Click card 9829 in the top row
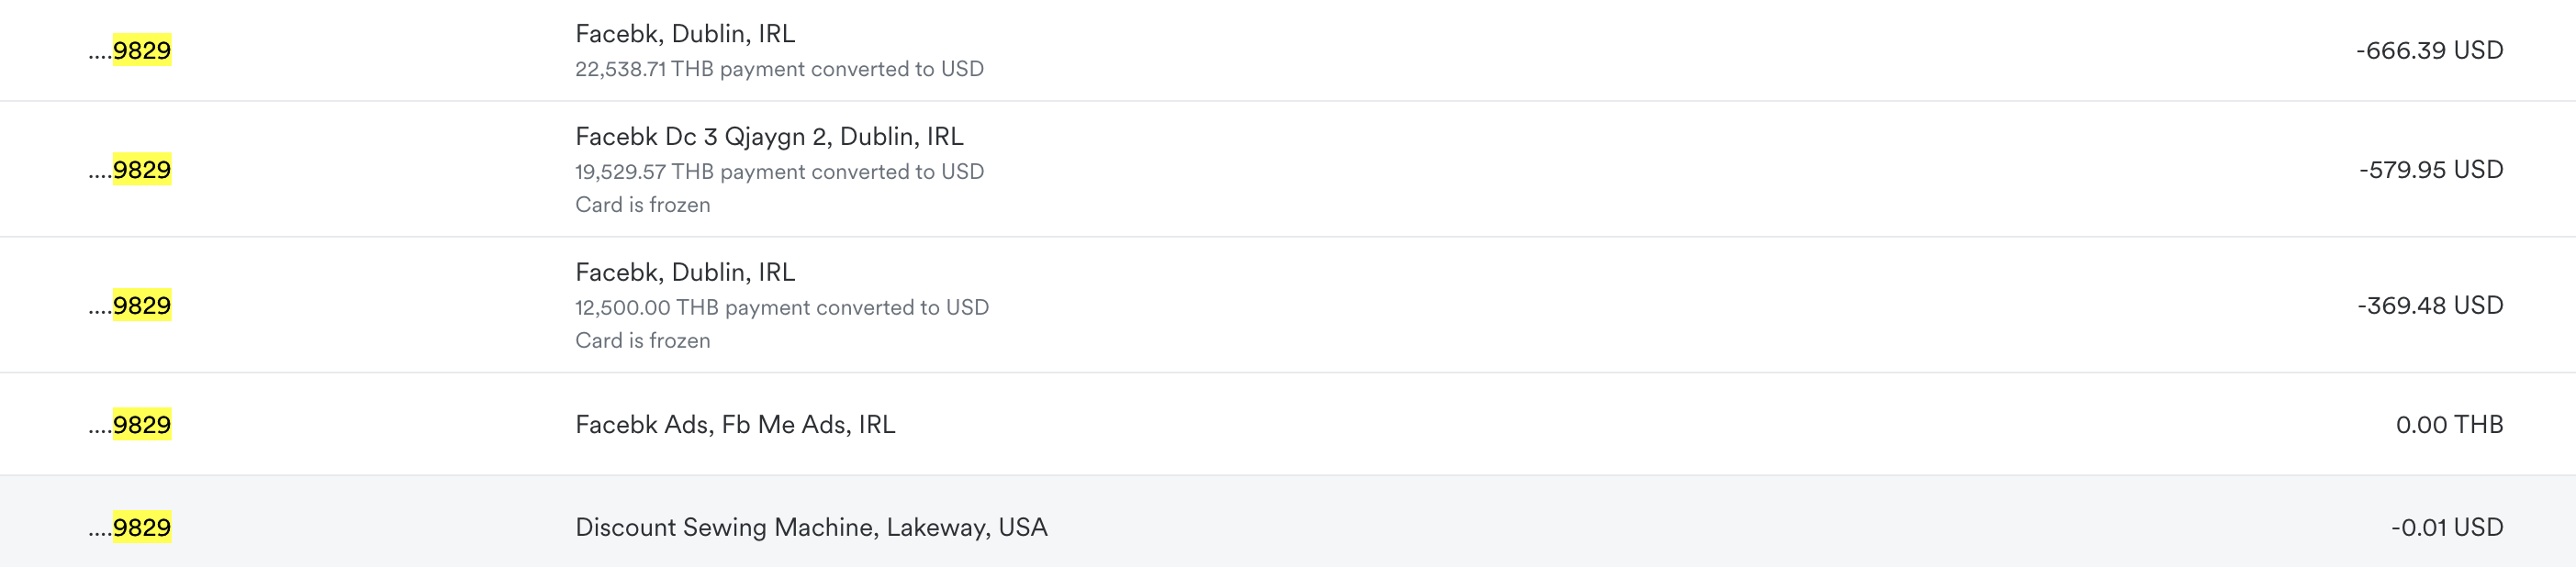2576x567 pixels. pyautogui.click(x=130, y=50)
